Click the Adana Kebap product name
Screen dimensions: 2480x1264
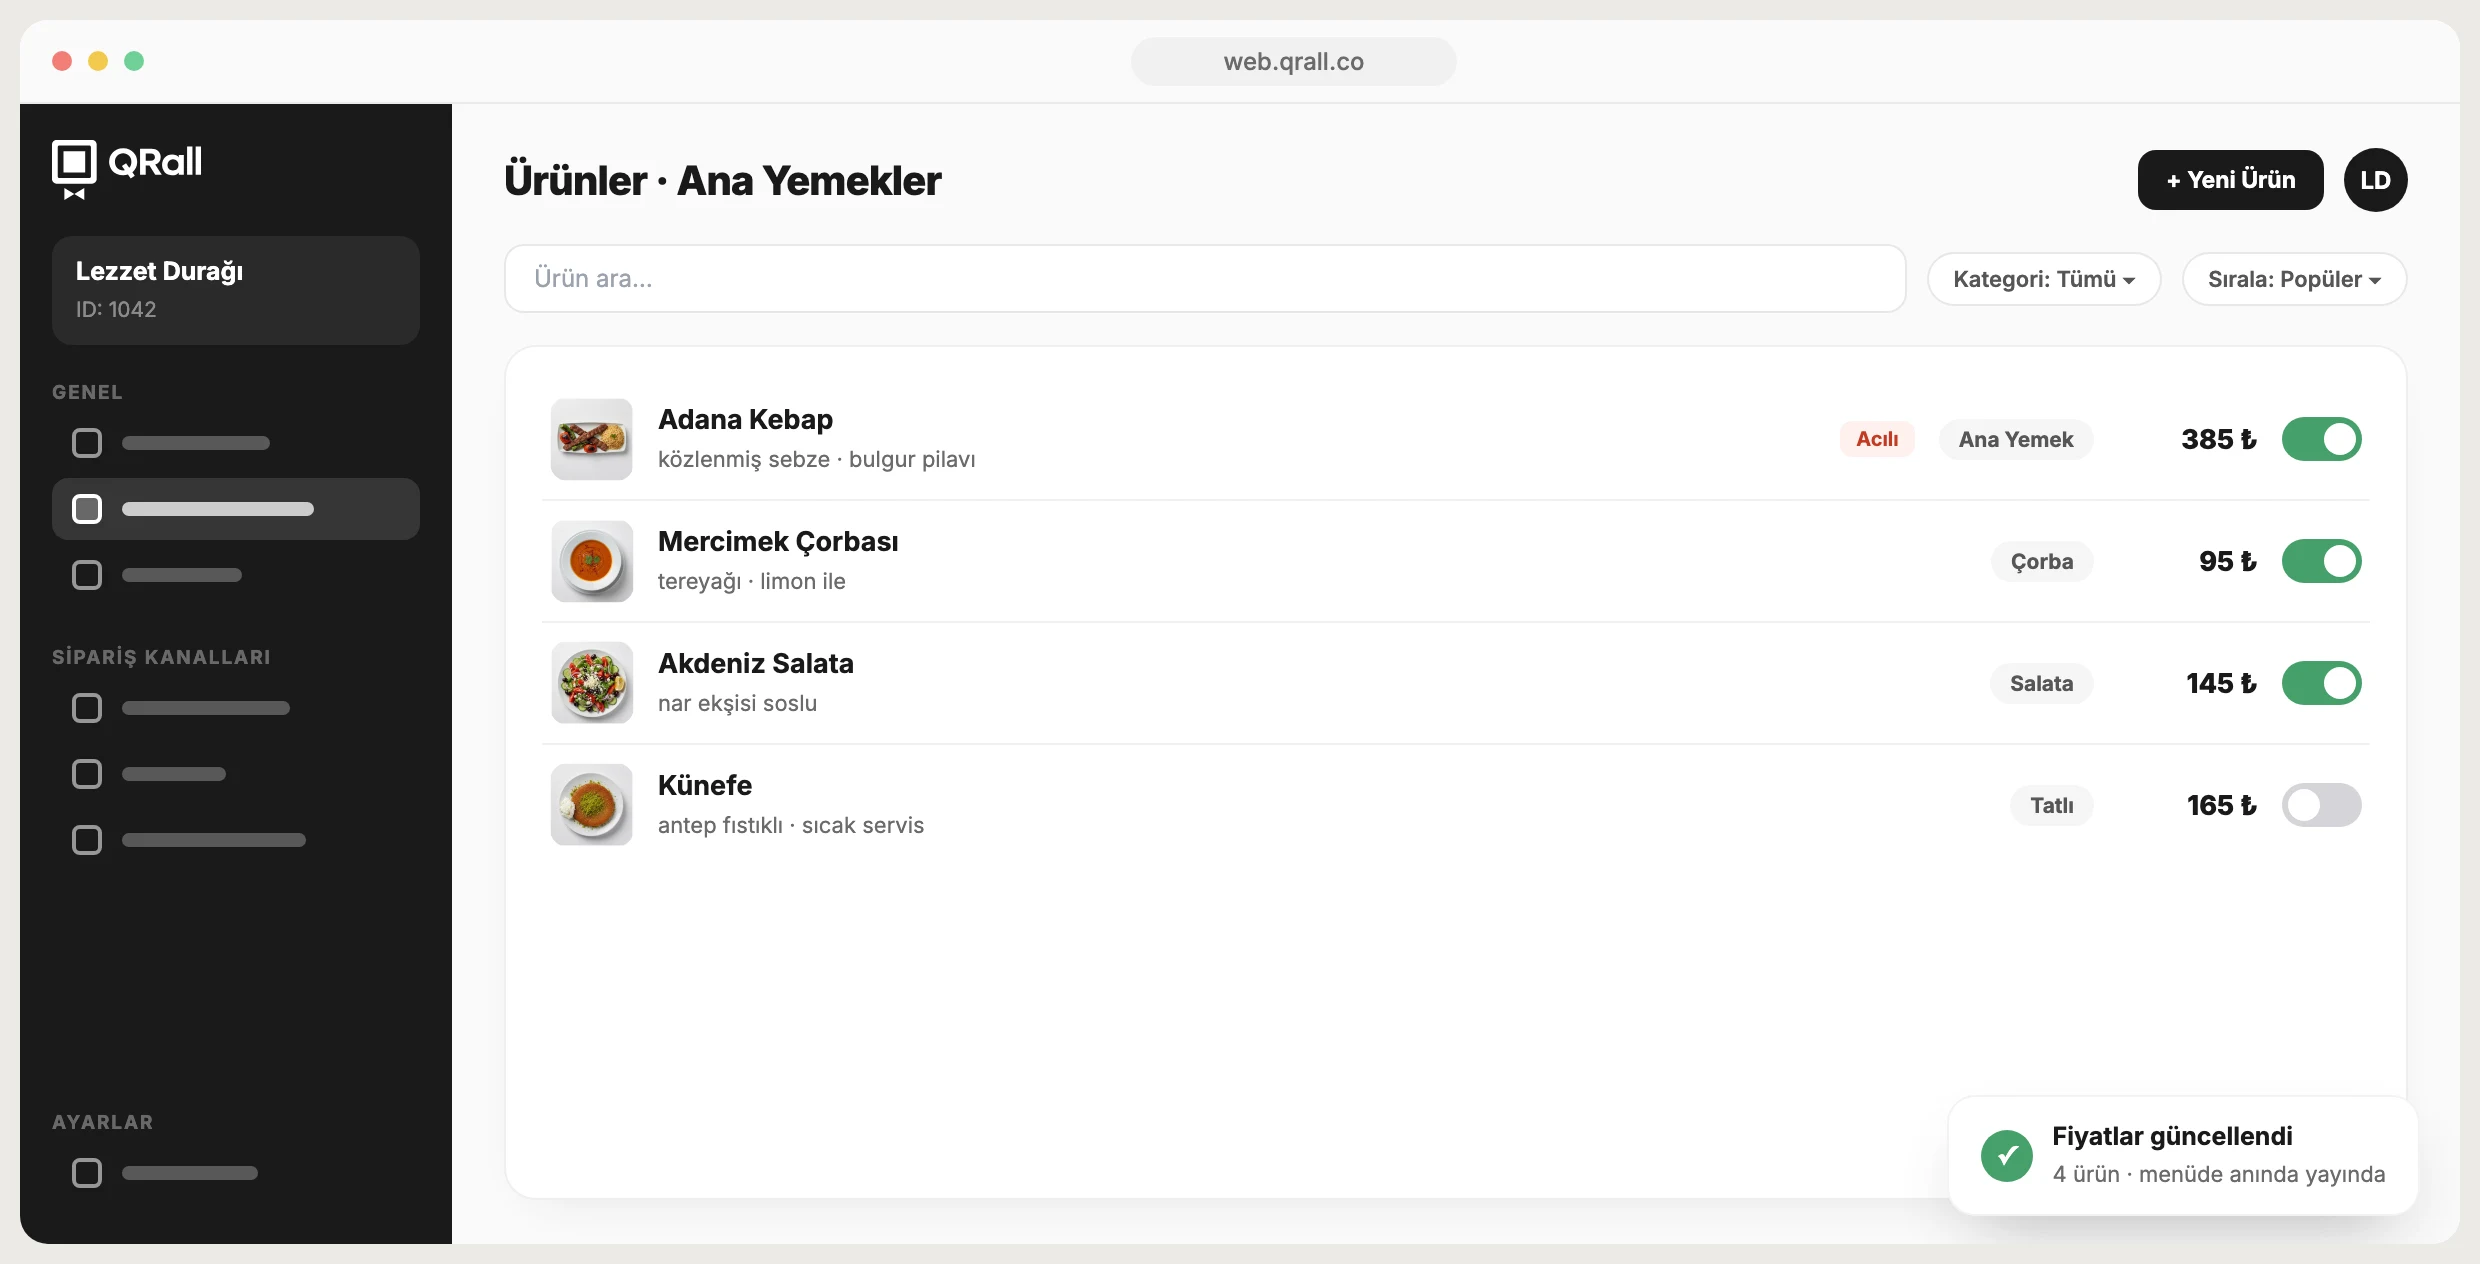coord(745,419)
